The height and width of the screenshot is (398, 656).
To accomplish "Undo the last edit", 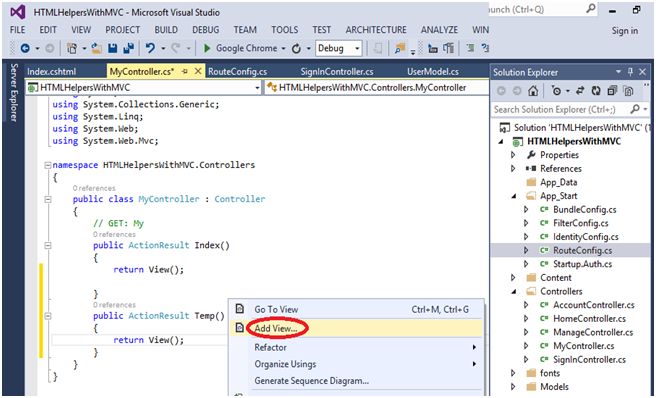I will (150, 49).
